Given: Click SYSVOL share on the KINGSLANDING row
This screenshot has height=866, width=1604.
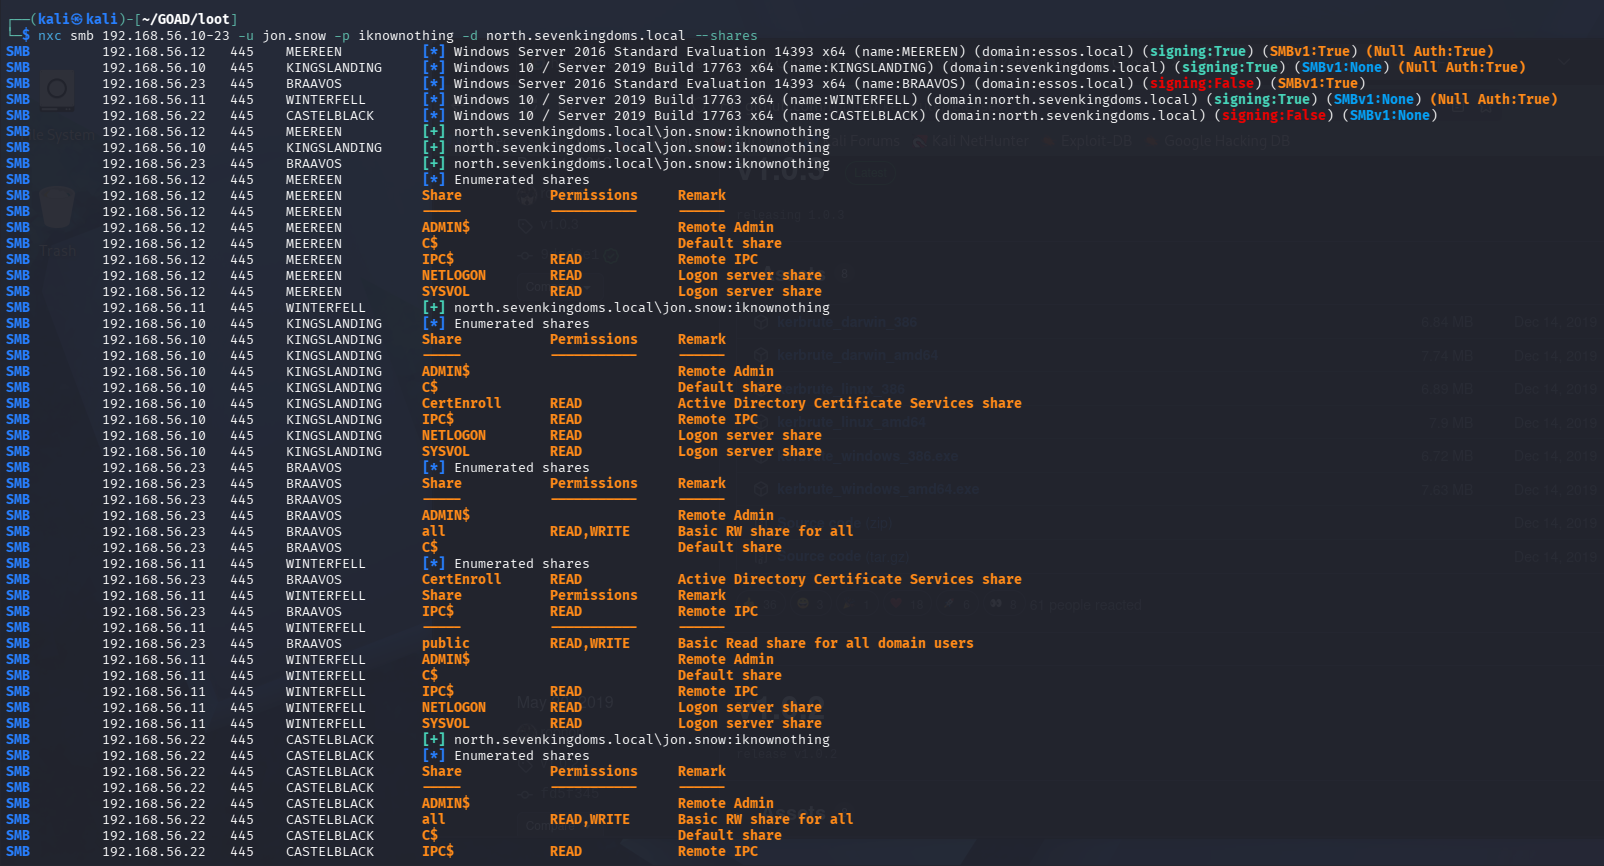Looking at the screenshot, I should pyautogui.click(x=446, y=451).
